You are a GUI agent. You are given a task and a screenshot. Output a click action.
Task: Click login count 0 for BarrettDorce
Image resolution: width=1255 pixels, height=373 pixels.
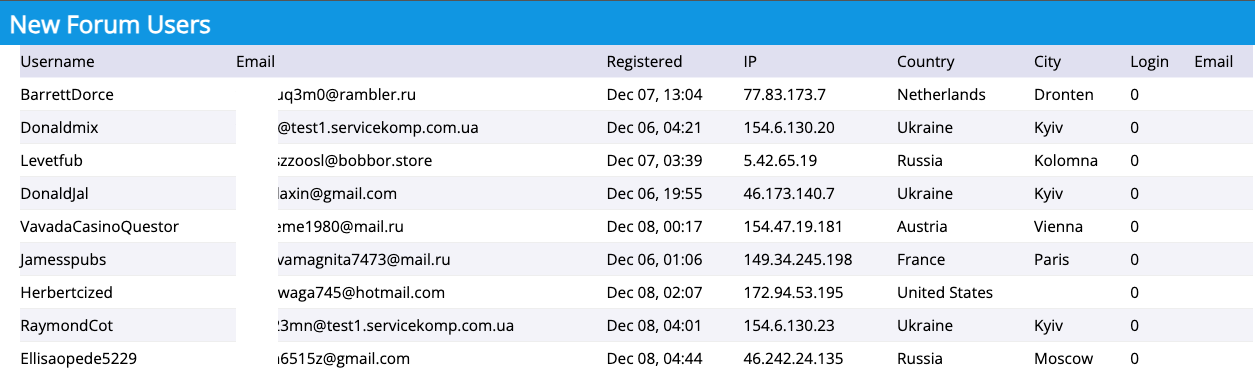pos(1134,95)
